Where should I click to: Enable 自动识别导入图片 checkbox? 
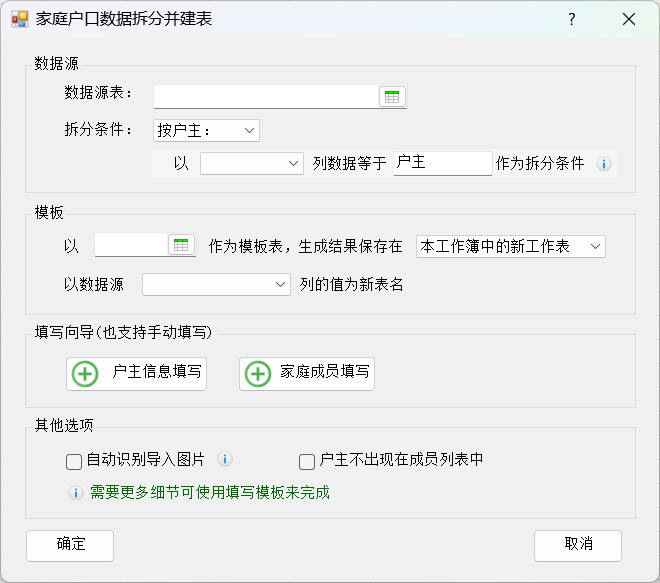point(74,461)
